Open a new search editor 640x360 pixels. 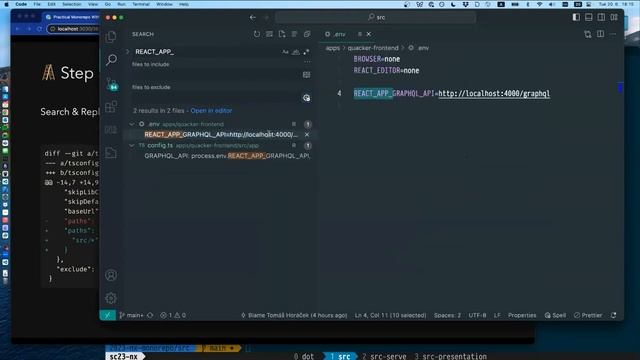pos(282,34)
